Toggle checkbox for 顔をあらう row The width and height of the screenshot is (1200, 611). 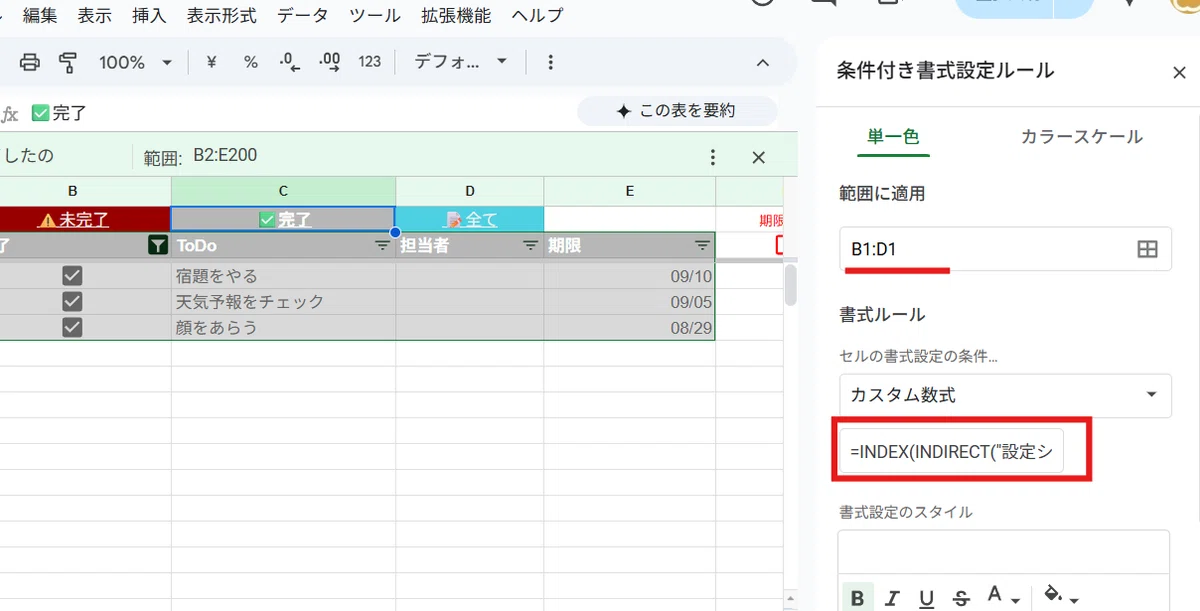pyautogui.click(x=72, y=327)
